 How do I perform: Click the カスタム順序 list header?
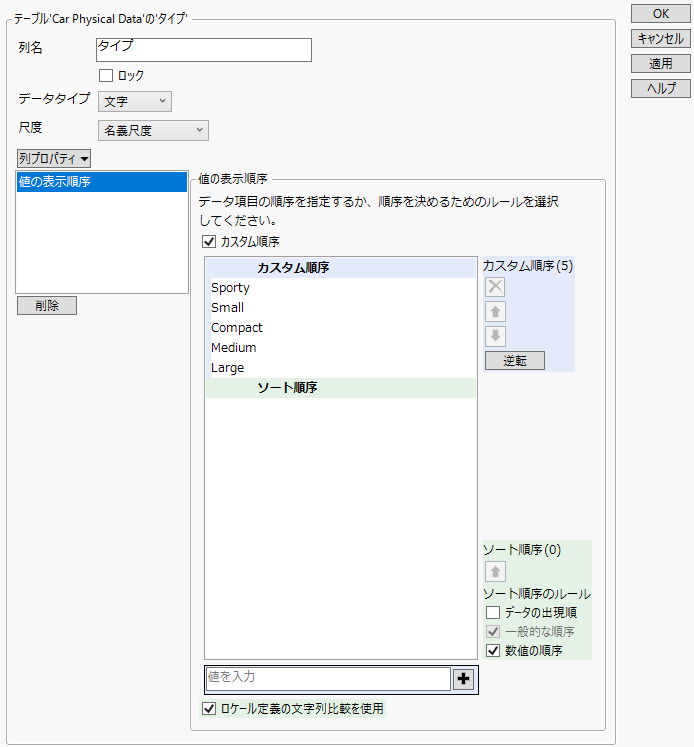click(x=341, y=268)
